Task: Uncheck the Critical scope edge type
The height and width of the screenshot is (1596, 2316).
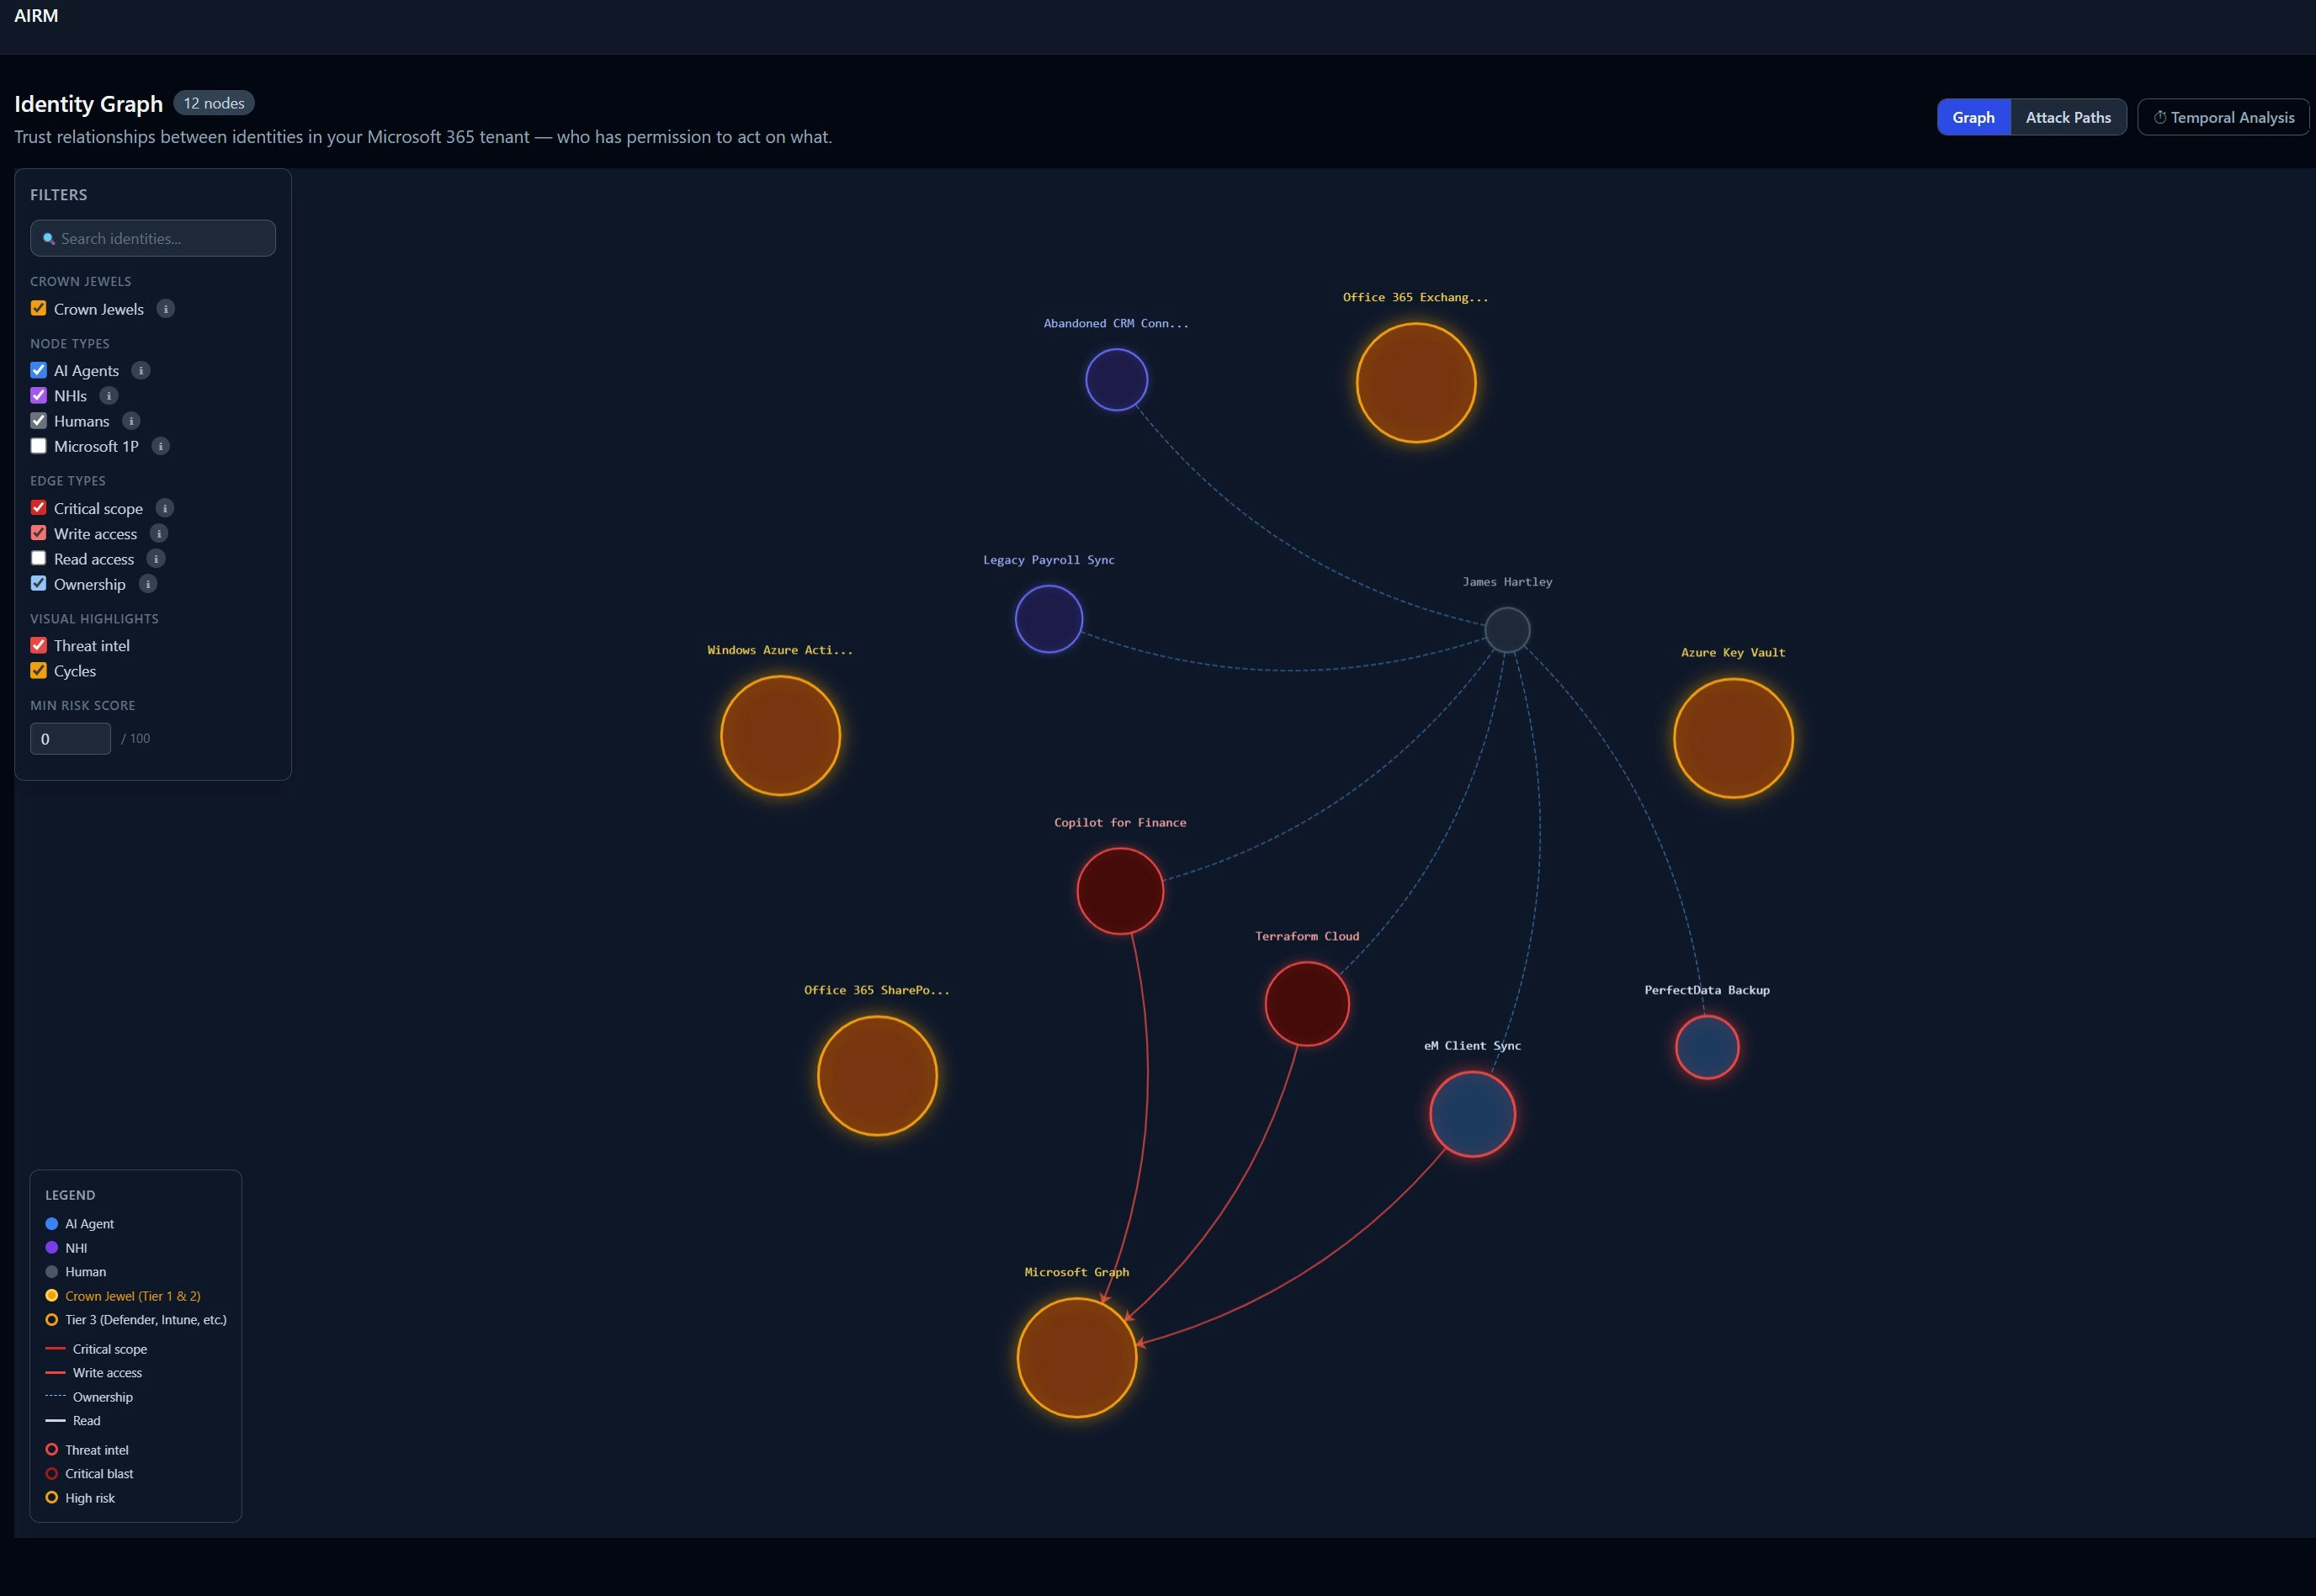Action: (x=39, y=508)
